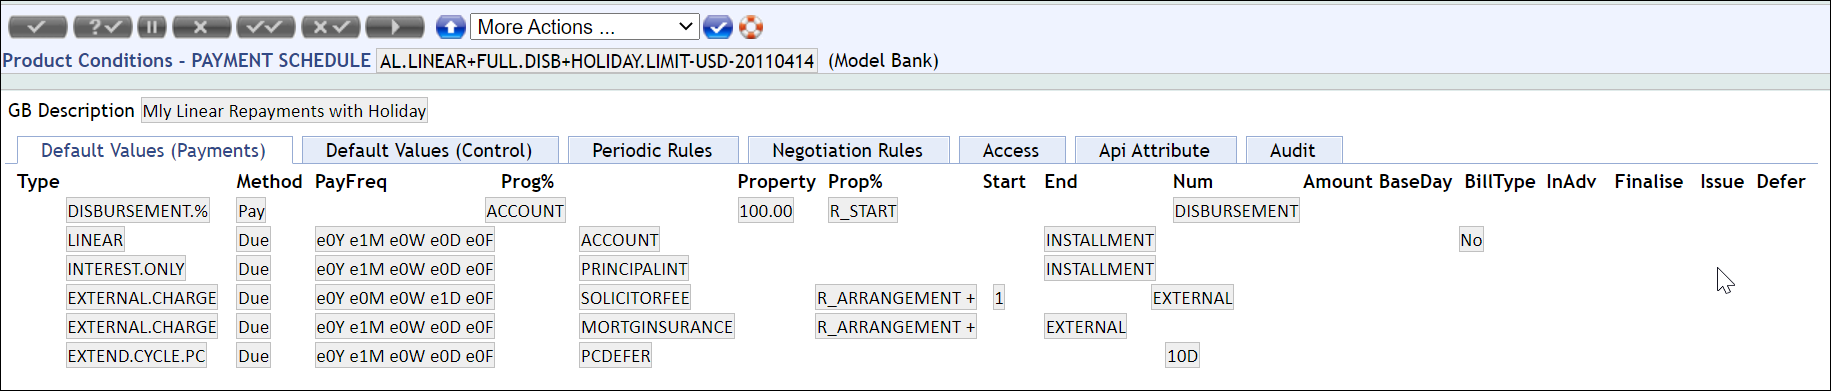Click the validate question-check toolbar icon
This screenshot has height=391, width=1831.
[103, 27]
